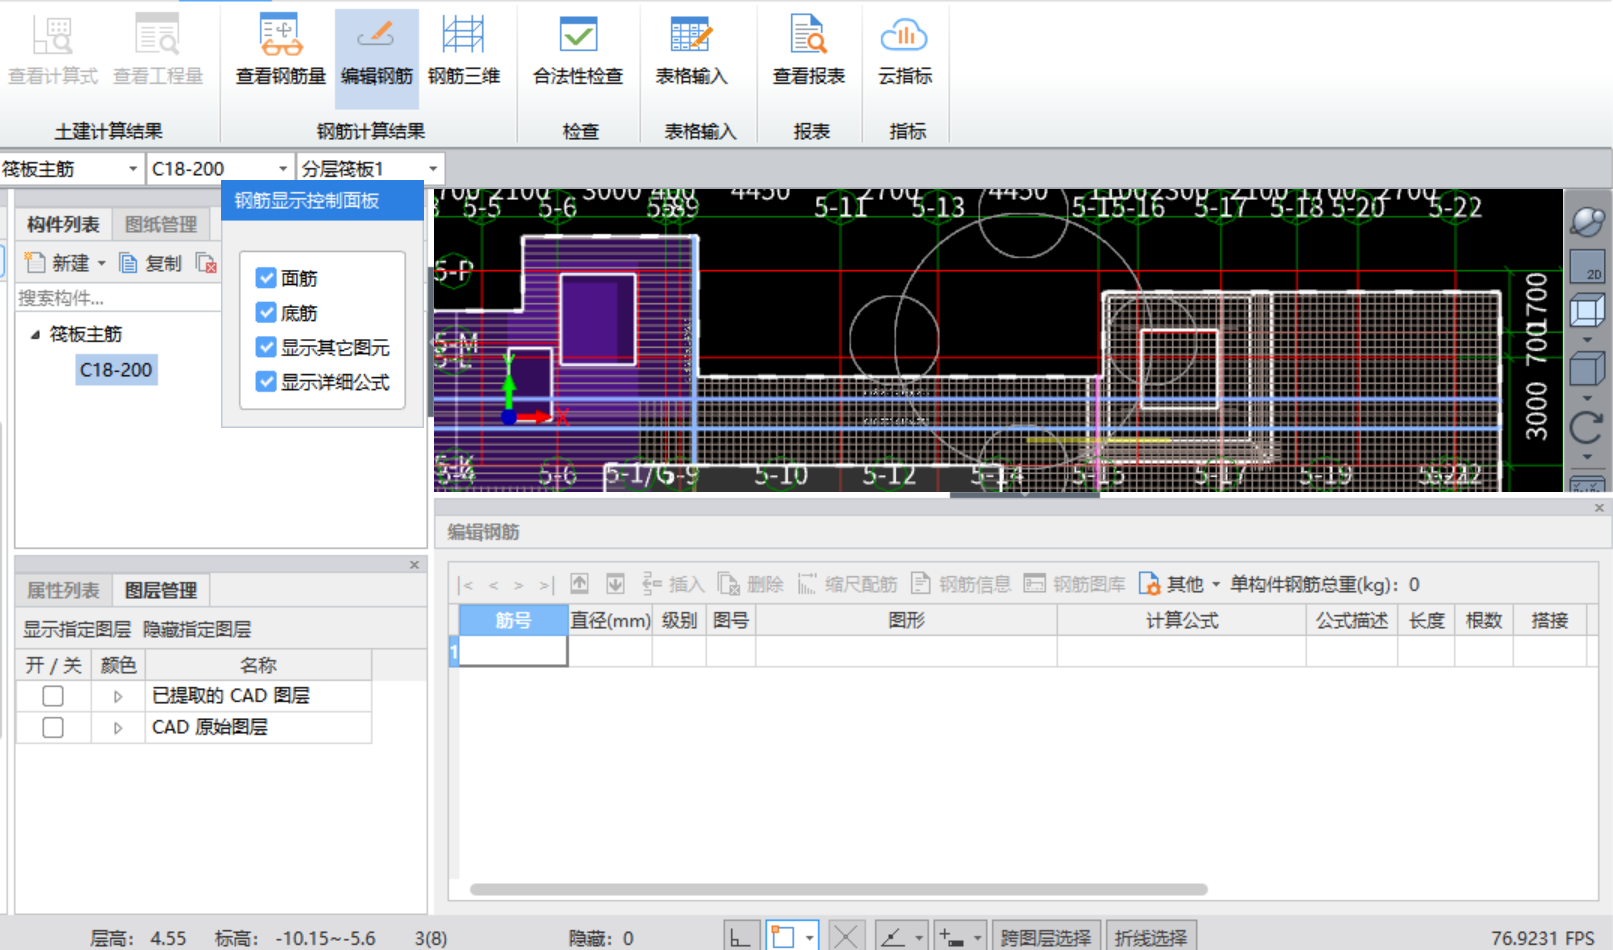The width and height of the screenshot is (1613, 950).
Task: Collapse 筏板主筋 tree node
Action: (35, 334)
